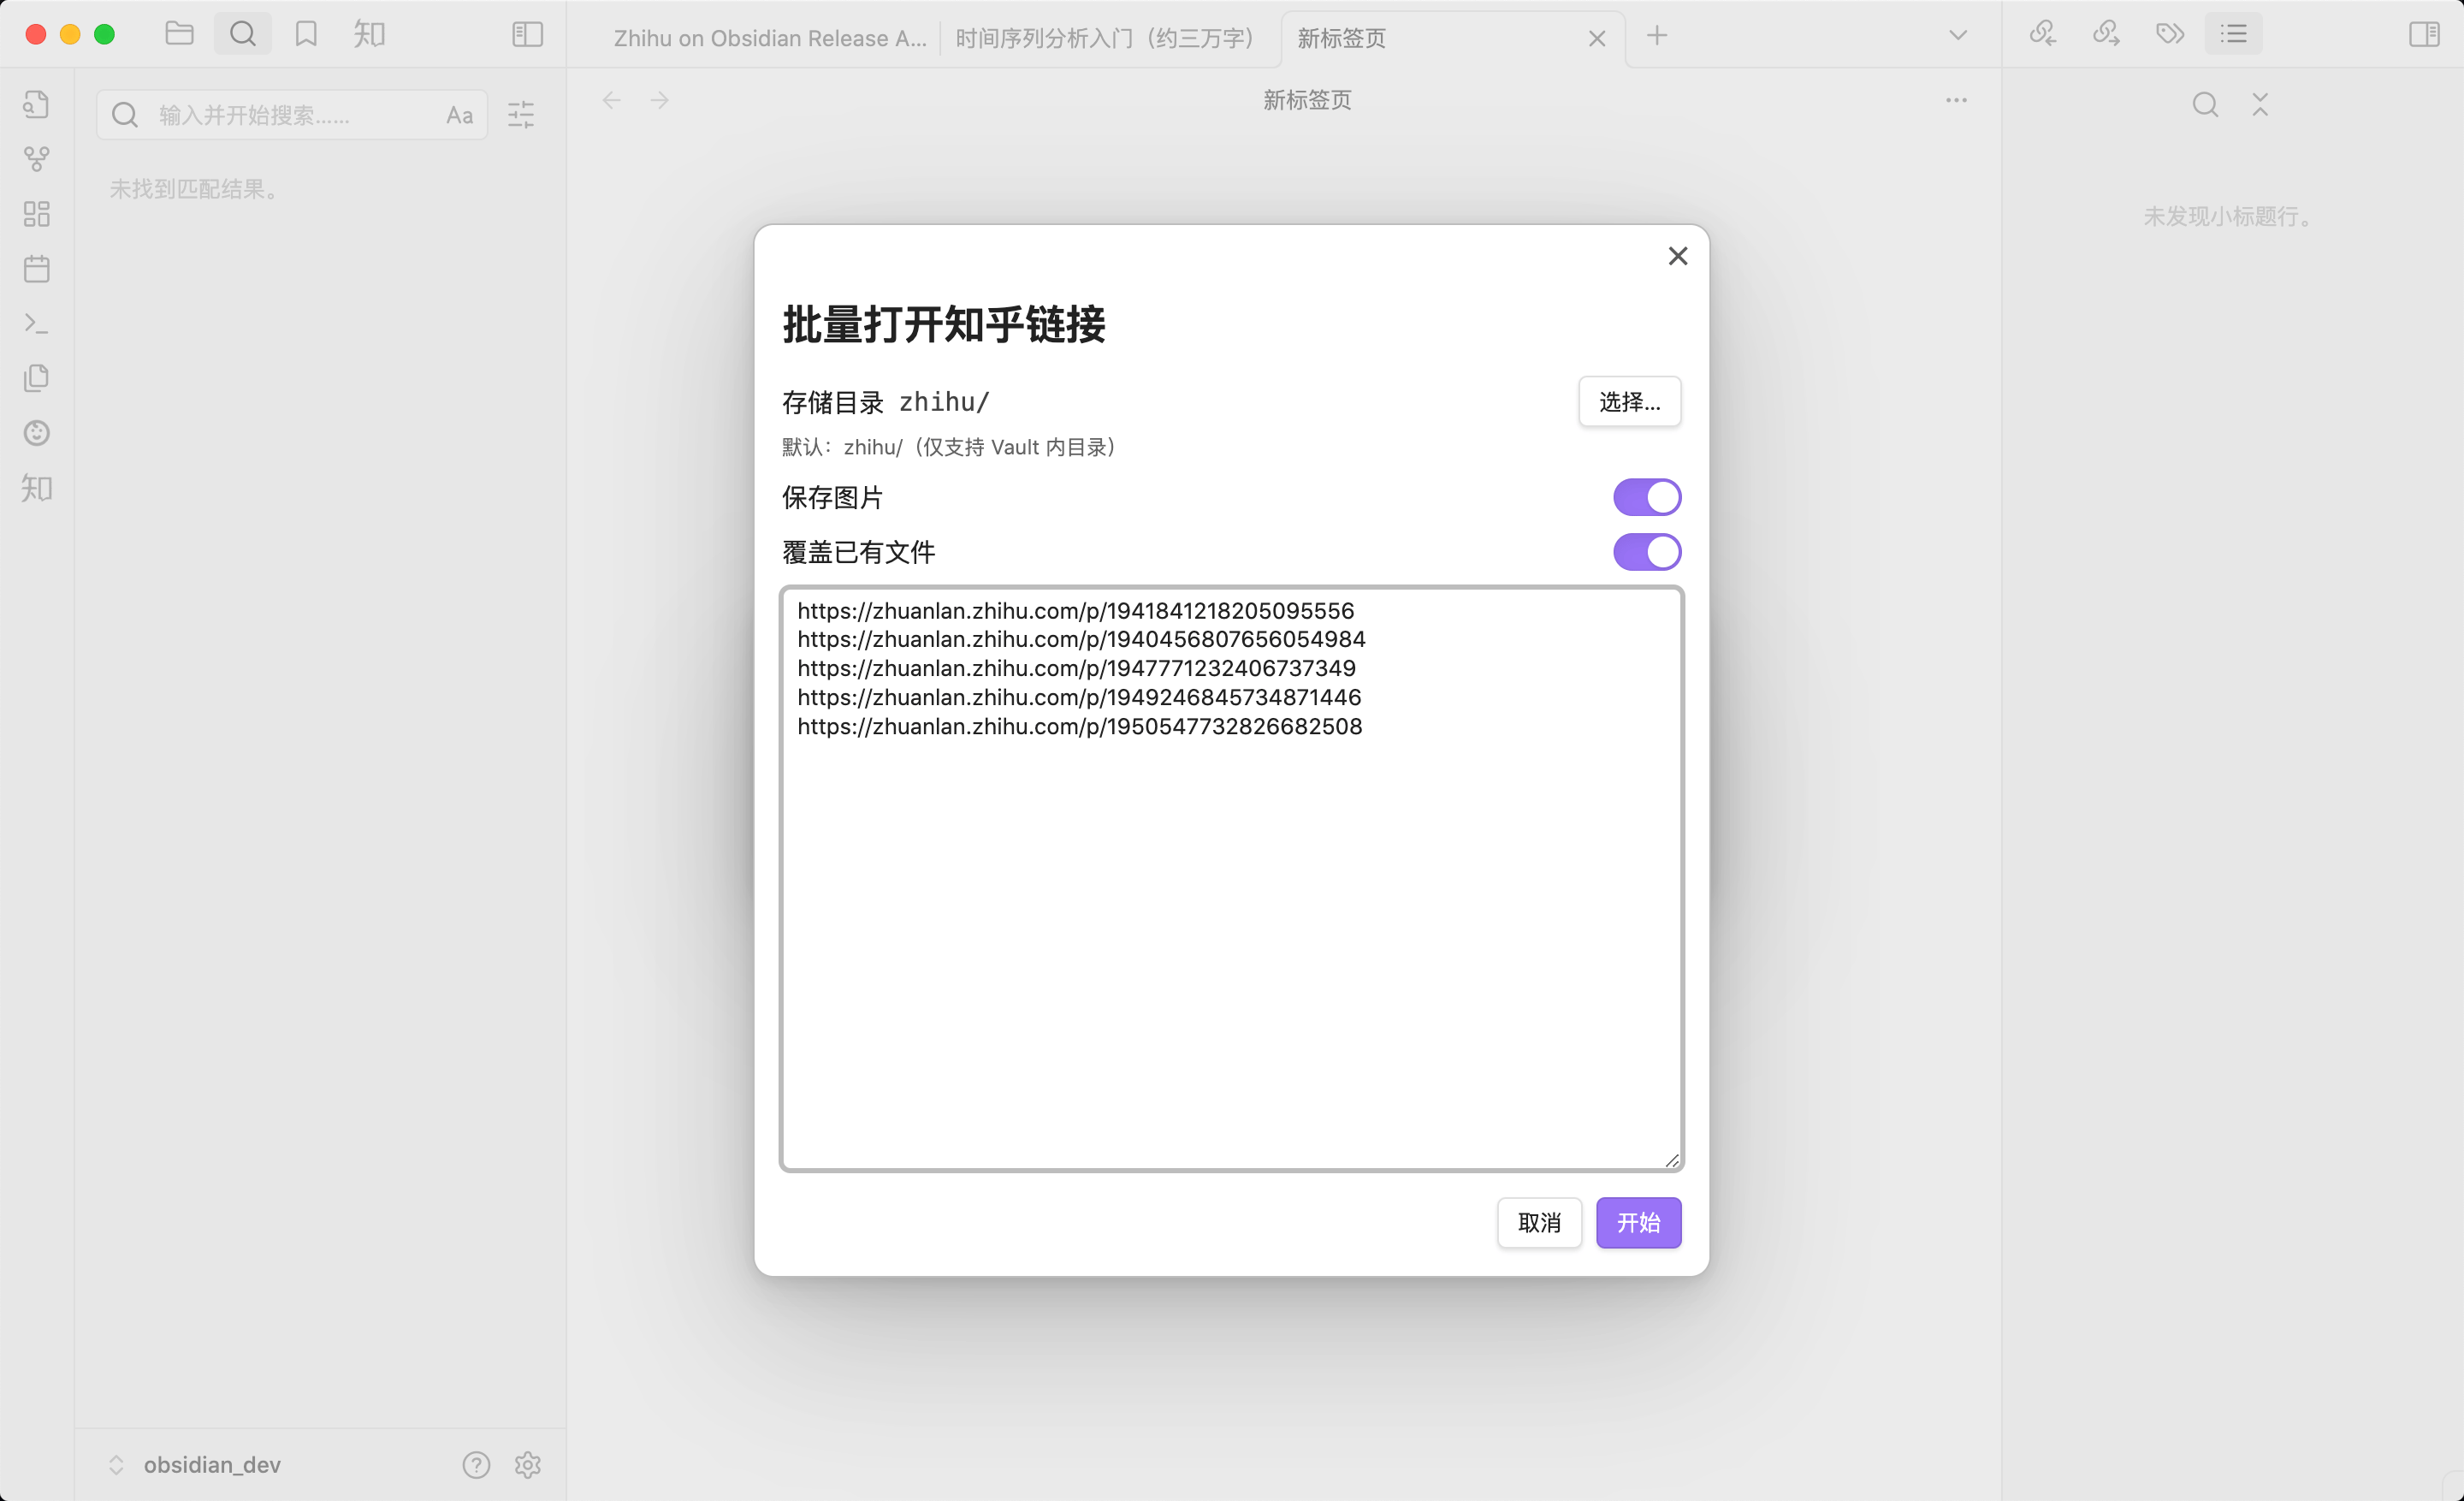Open the 新标签页 tab options menu
Screen dimensions: 2464x1501
click(1956, 100)
